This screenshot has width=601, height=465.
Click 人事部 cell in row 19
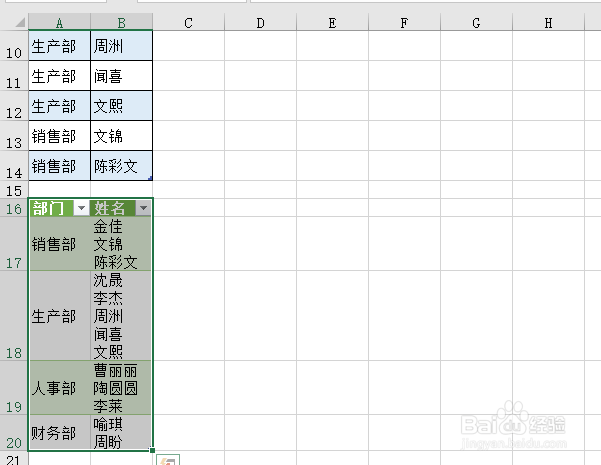pos(59,388)
